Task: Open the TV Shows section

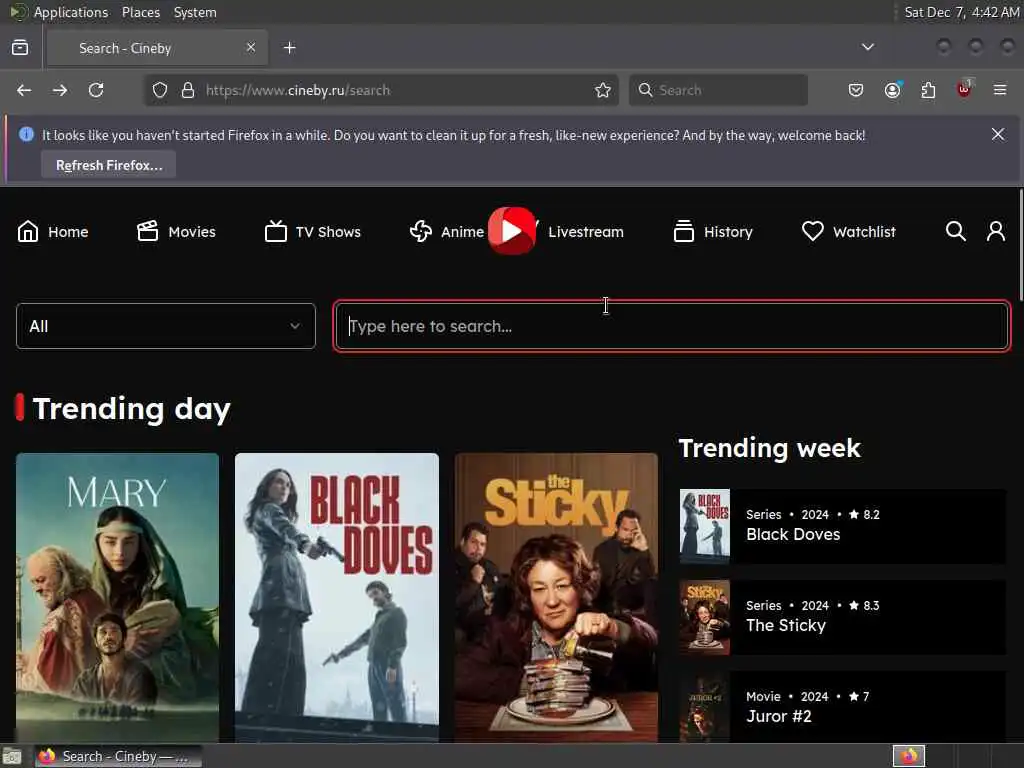Action: 312,231
